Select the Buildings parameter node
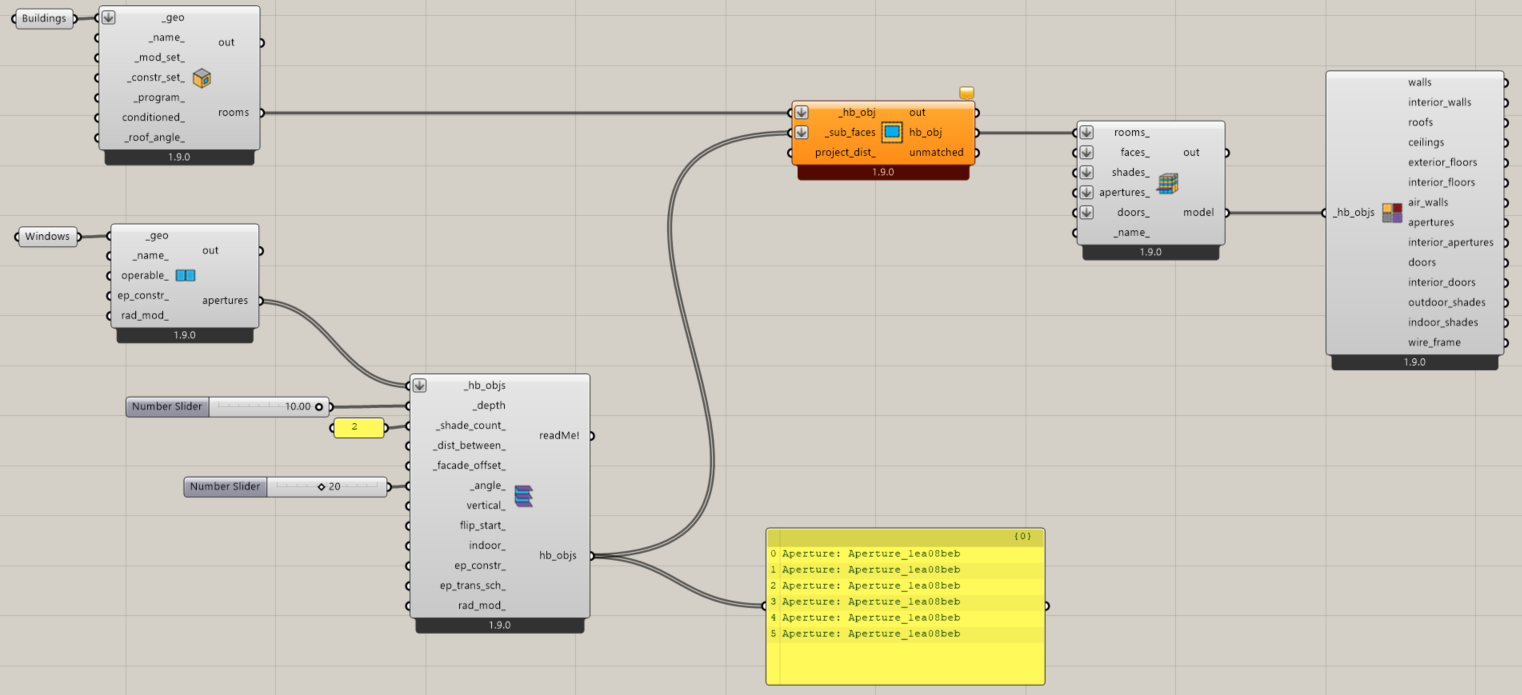This screenshot has height=695, width=1522. (44, 18)
